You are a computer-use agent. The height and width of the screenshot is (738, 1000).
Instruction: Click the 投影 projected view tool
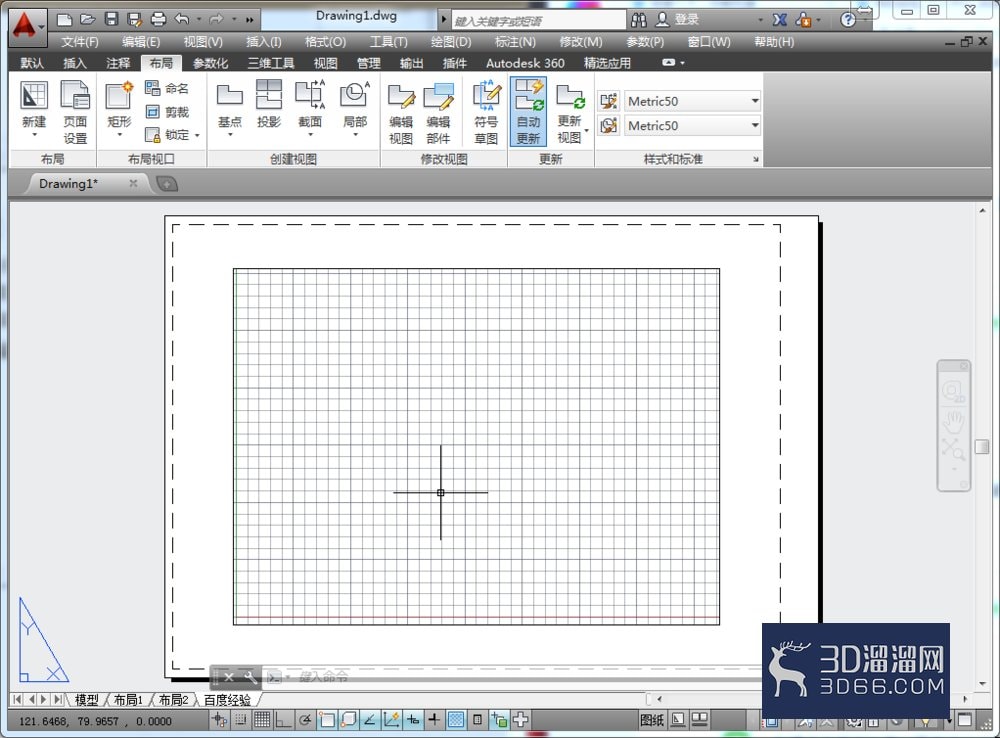pos(268,104)
